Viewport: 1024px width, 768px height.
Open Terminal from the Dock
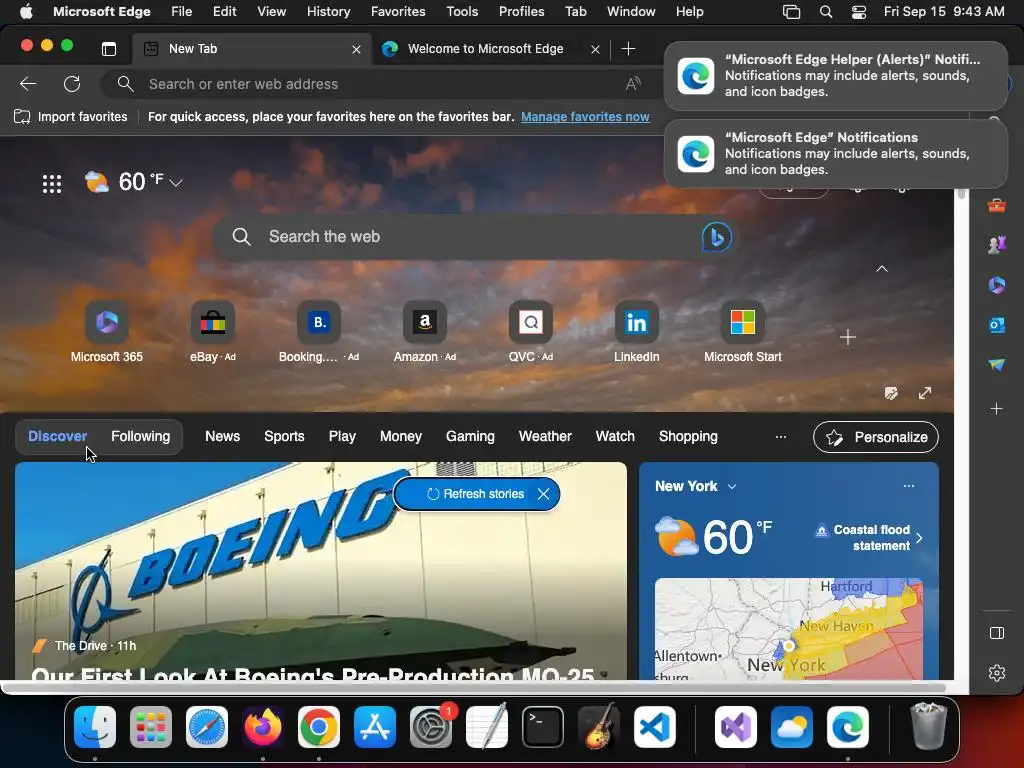tap(543, 727)
